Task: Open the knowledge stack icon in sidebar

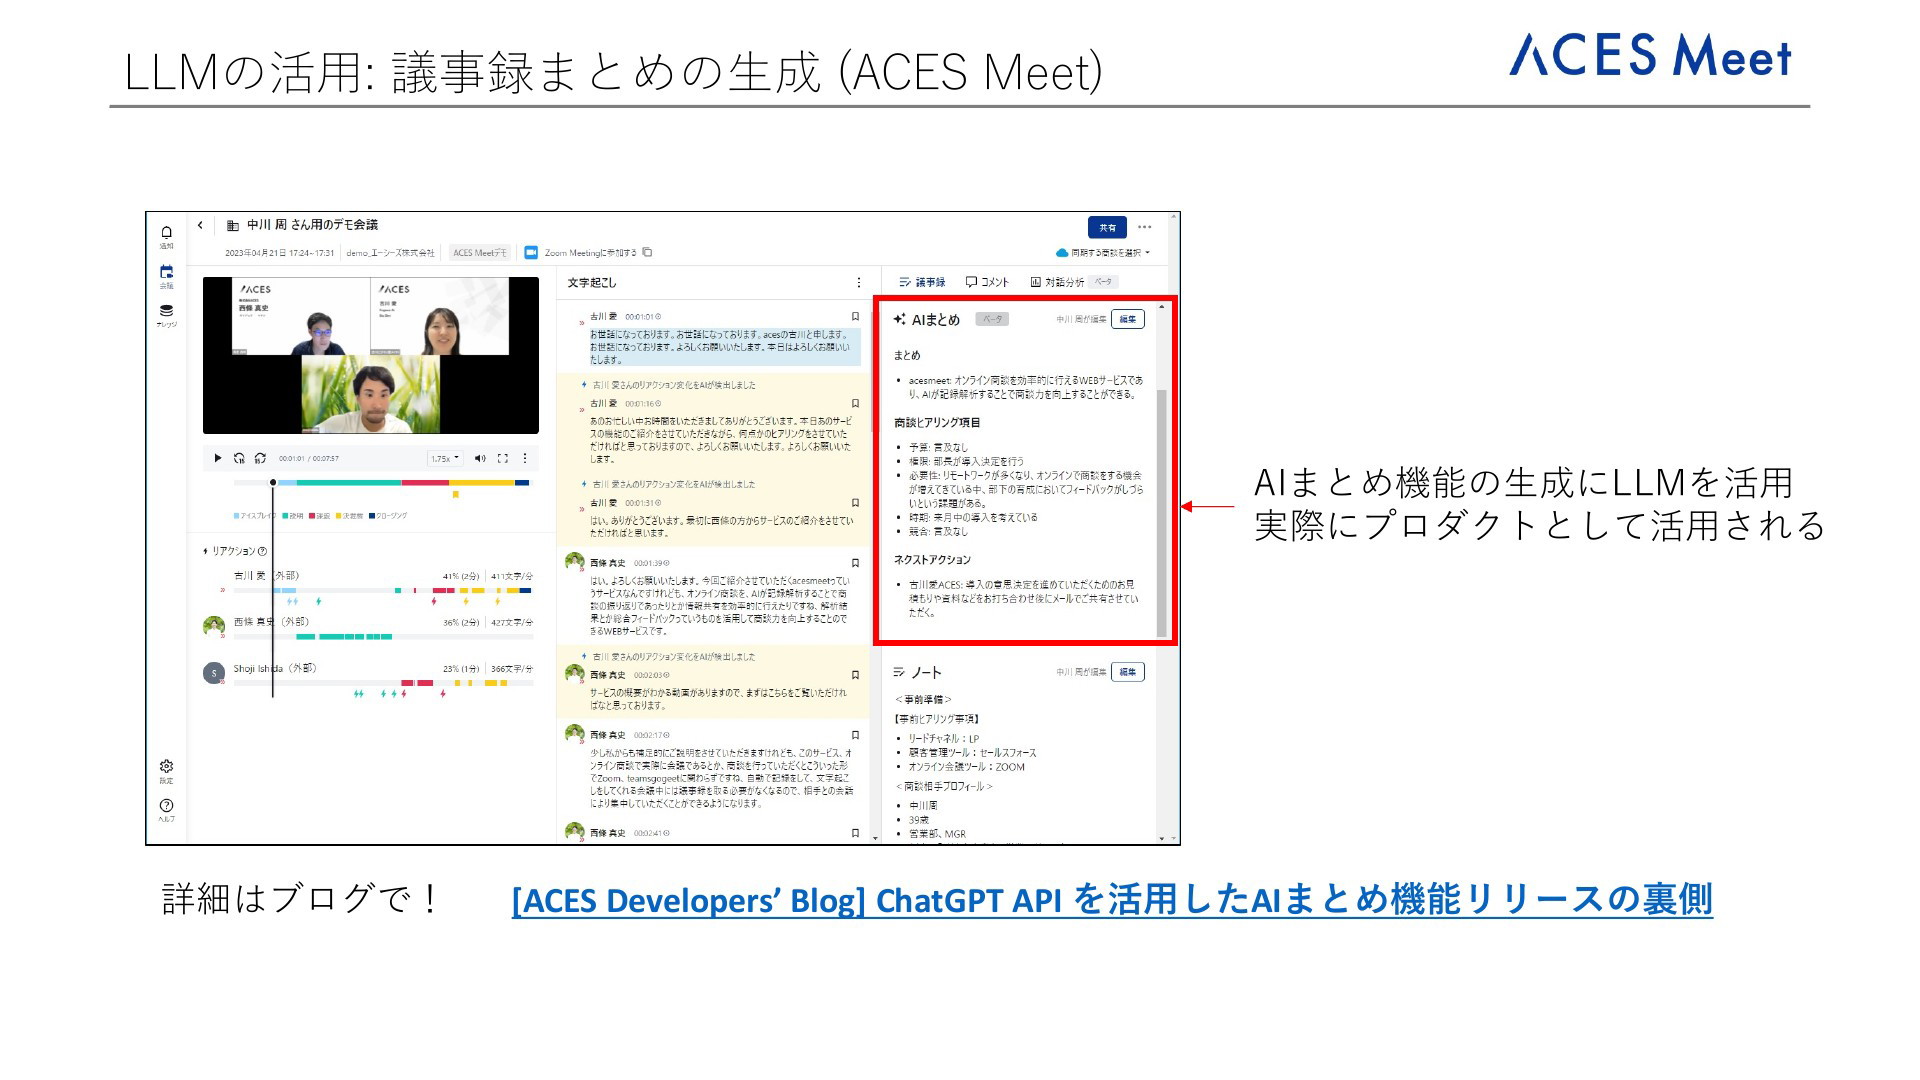Action: click(166, 311)
